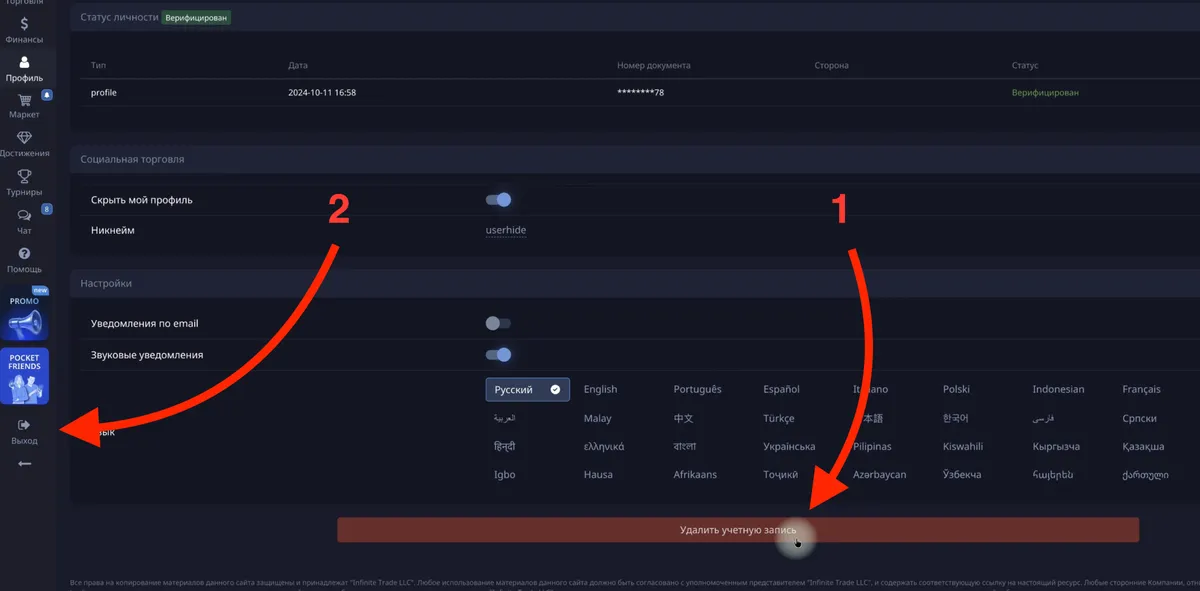Toggle Скрыть мой профиль switch
1200x591 pixels.
(498, 200)
